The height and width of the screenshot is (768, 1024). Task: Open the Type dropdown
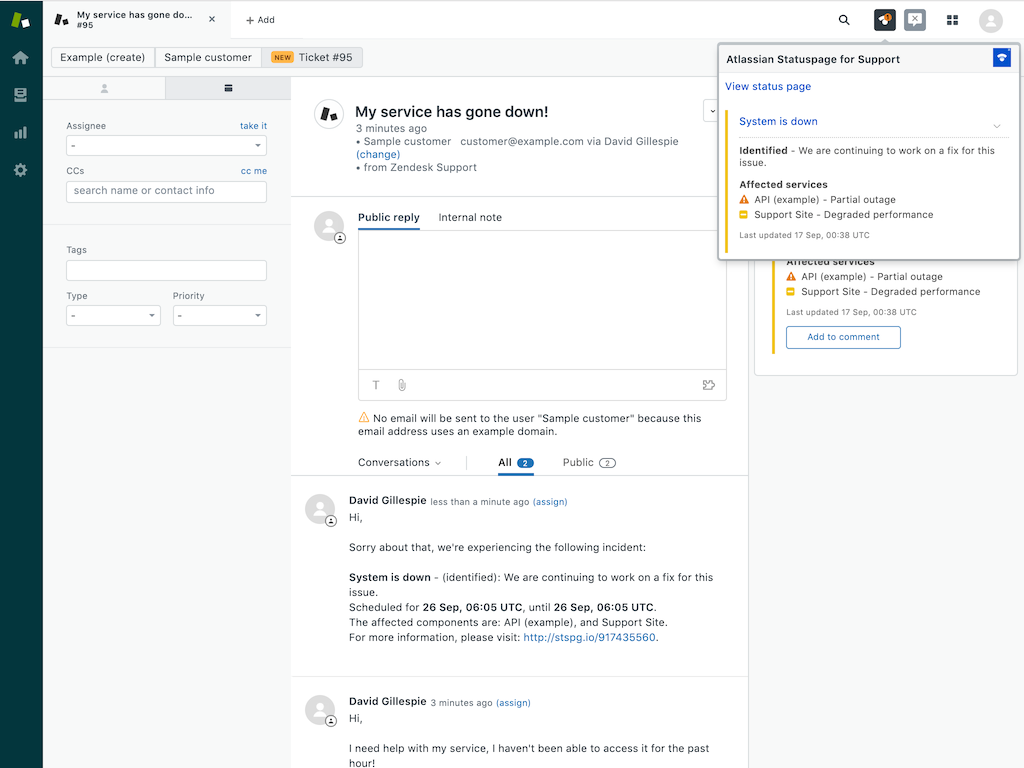coord(113,316)
